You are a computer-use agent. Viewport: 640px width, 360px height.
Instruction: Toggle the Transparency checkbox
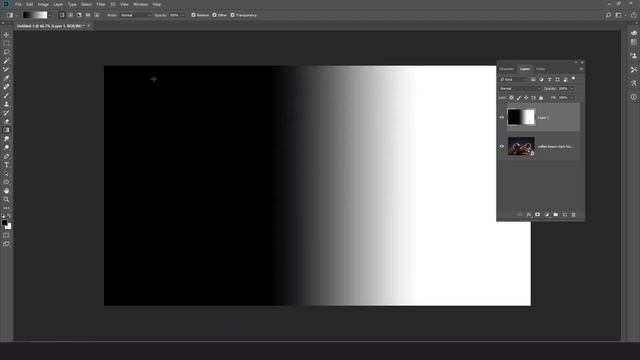coord(233,15)
